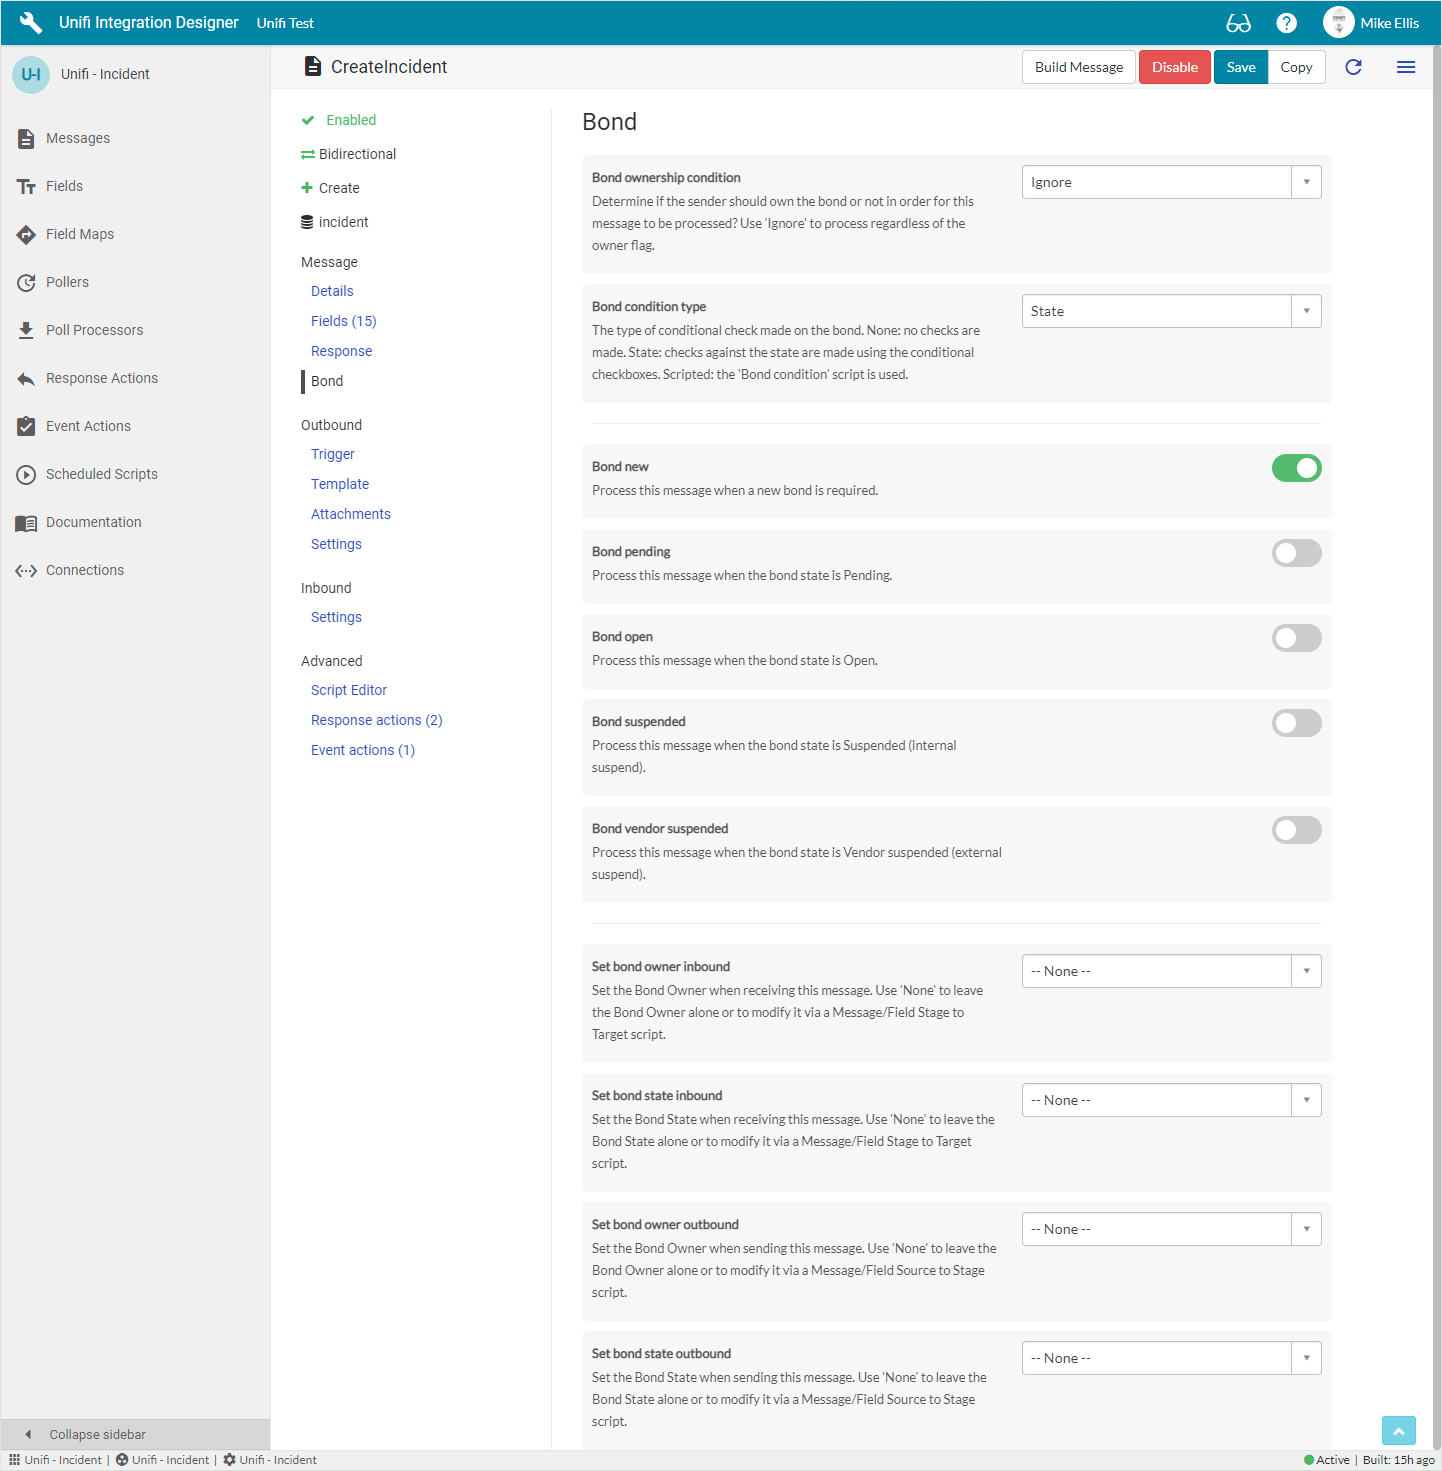1442x1471 pixels.
Task: Open the hamburger menu icon
Action: [x=1405, y=67]
